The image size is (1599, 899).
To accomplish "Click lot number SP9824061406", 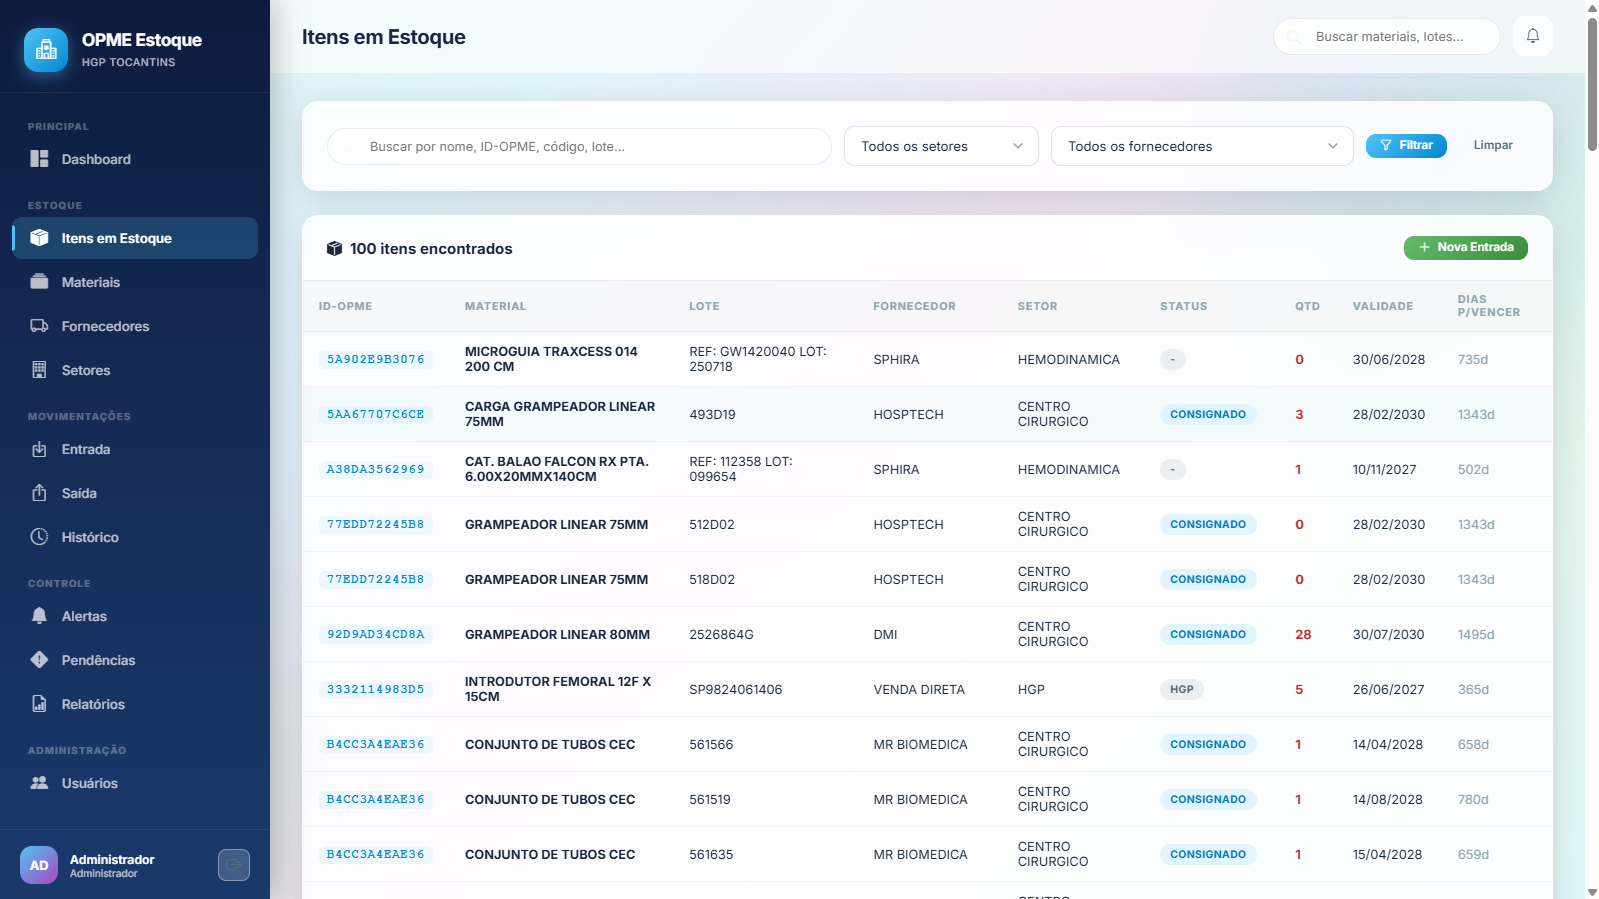I will pyautogui.click(x=736, y=690).
